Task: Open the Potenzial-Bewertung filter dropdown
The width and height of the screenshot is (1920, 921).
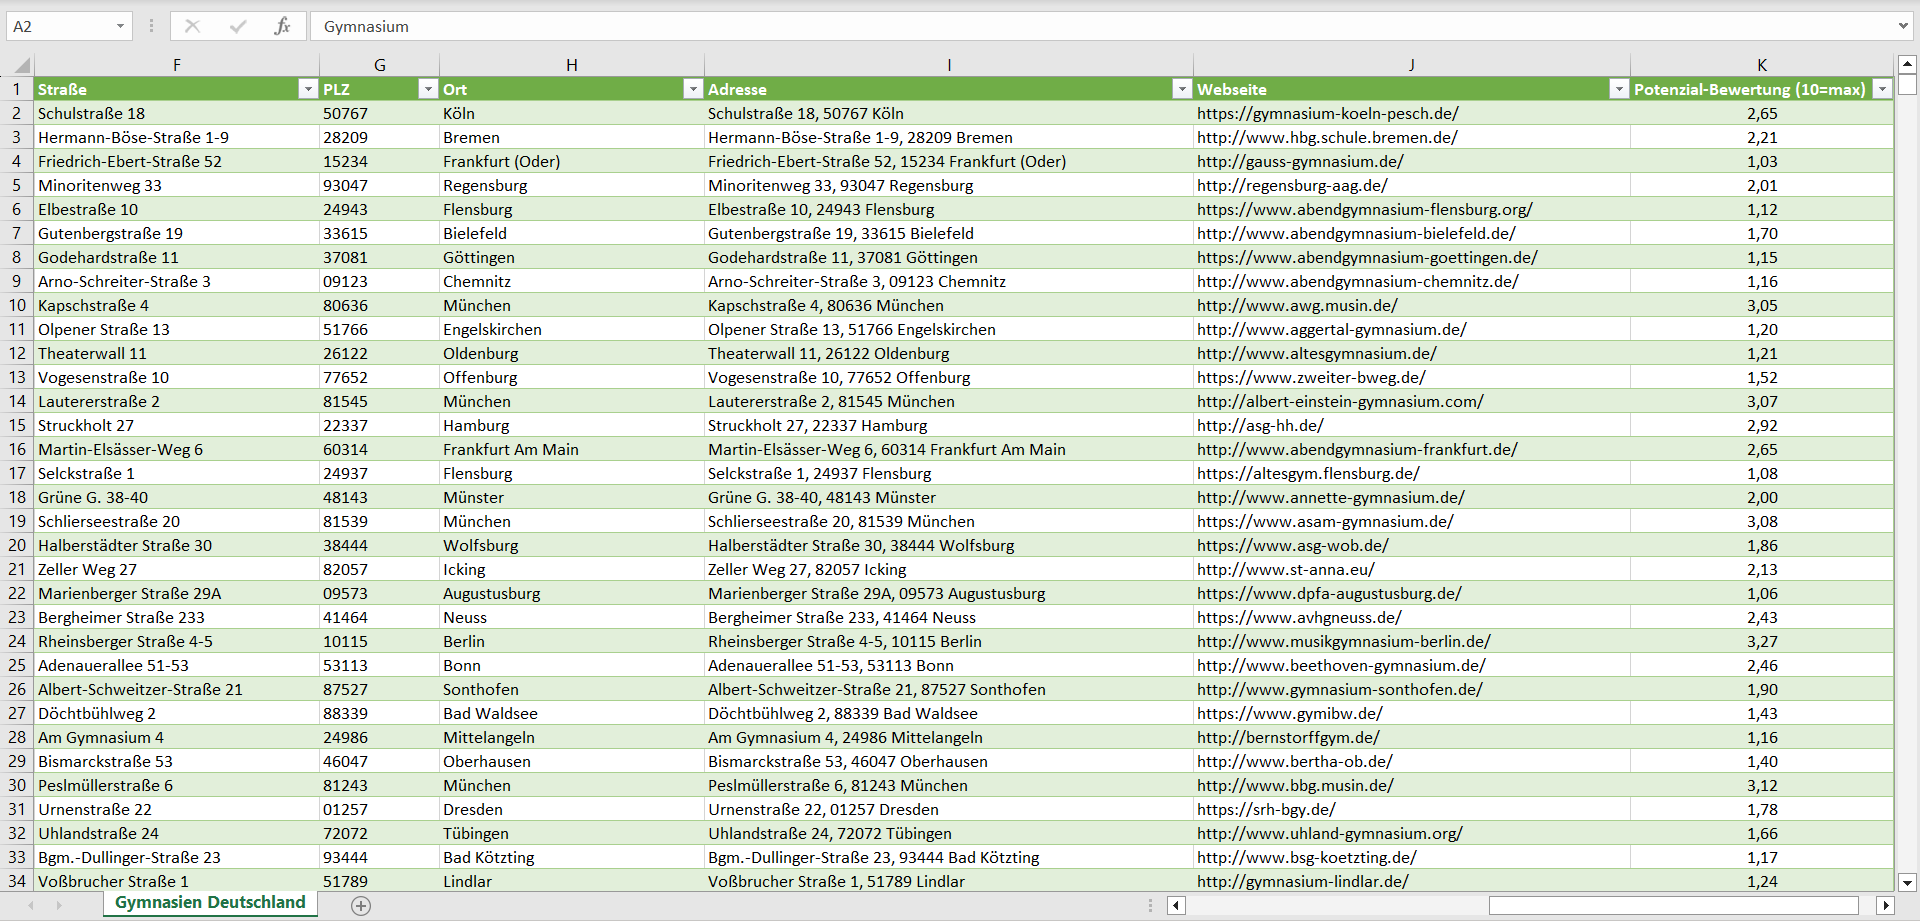Action: [x=1883, y=89]
